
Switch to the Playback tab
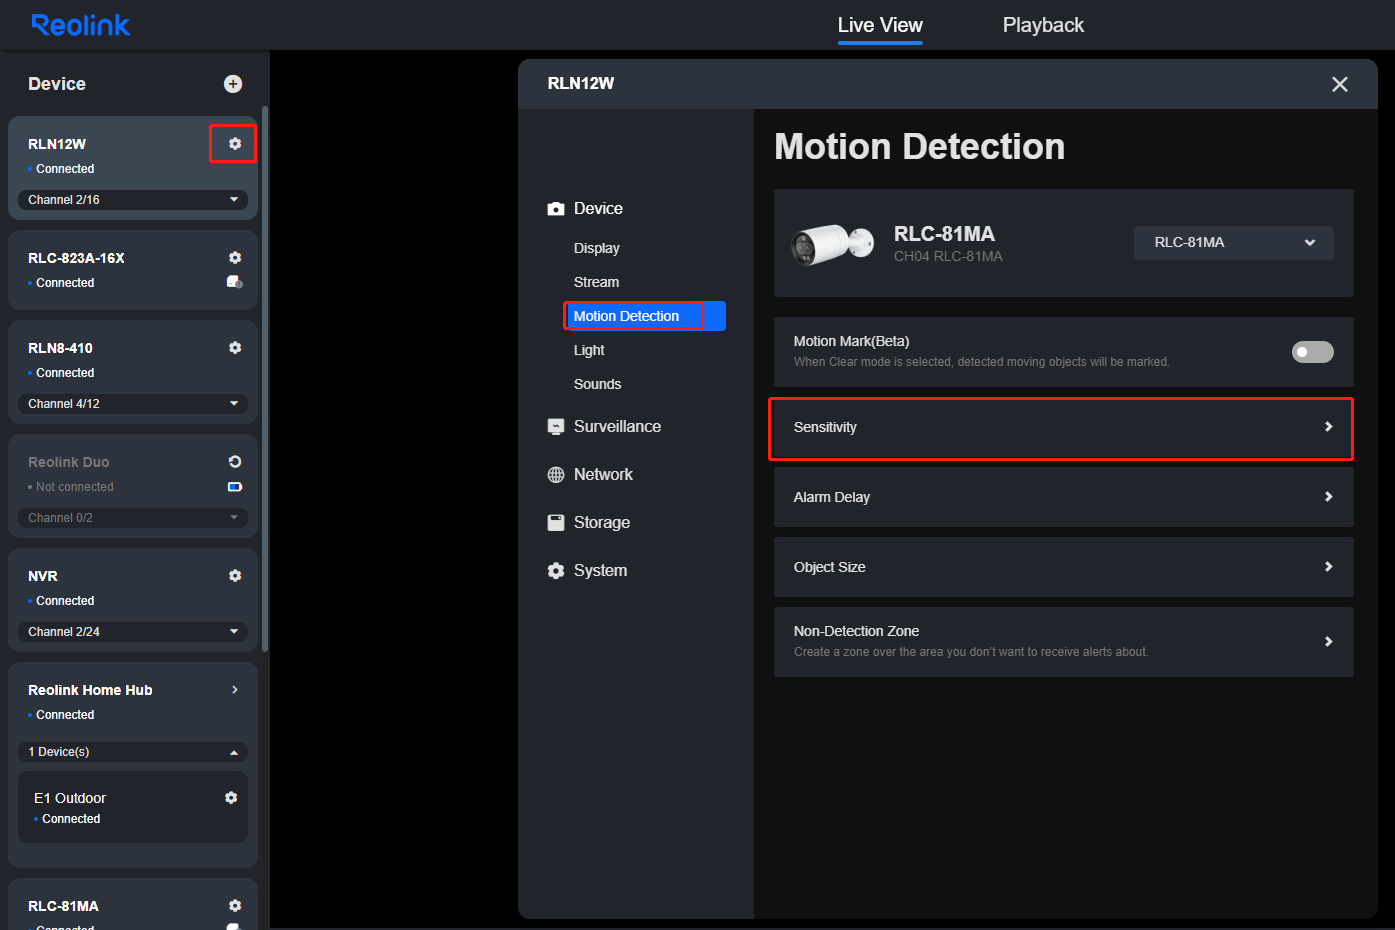click(x=1043, y=25)
